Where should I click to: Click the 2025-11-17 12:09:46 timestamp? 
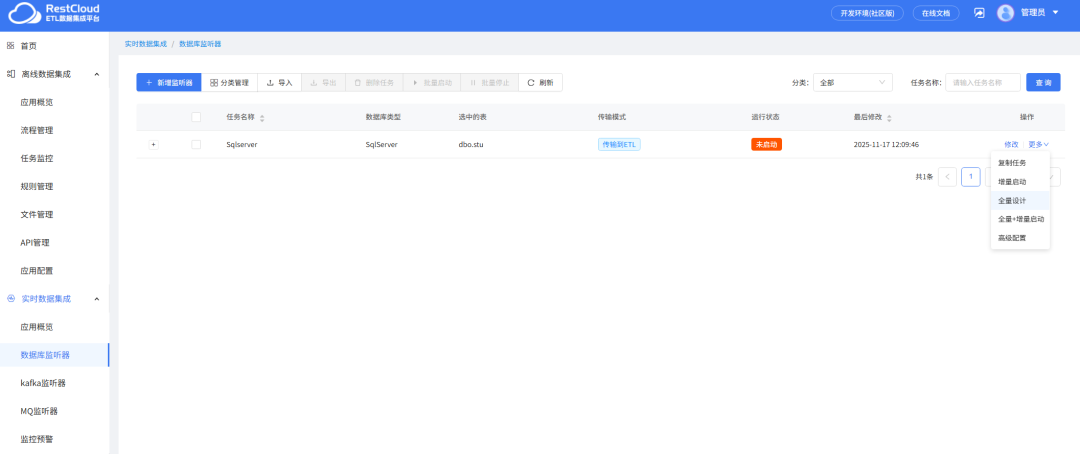(886, 145)
